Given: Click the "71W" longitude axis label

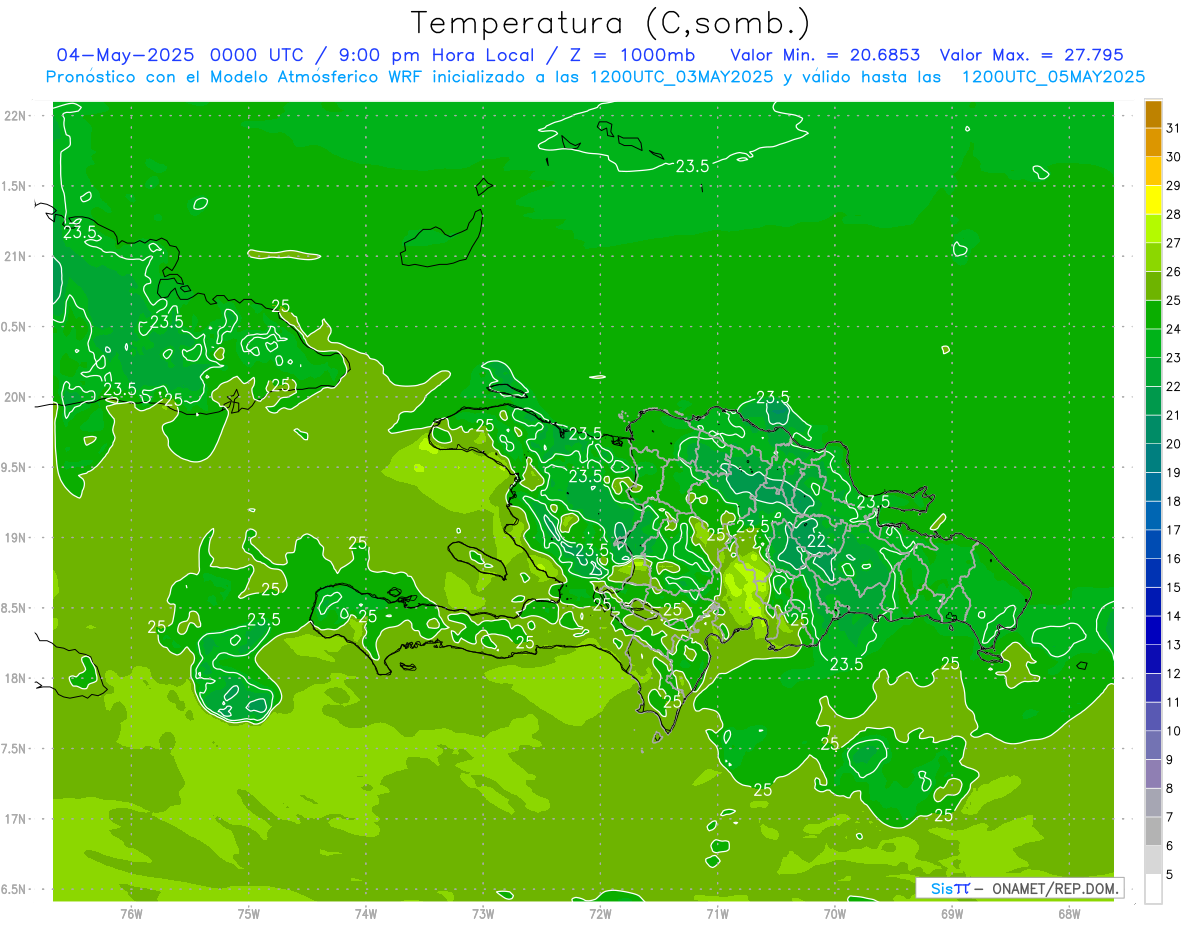Looking at the screenshot, I should (717, 913).
